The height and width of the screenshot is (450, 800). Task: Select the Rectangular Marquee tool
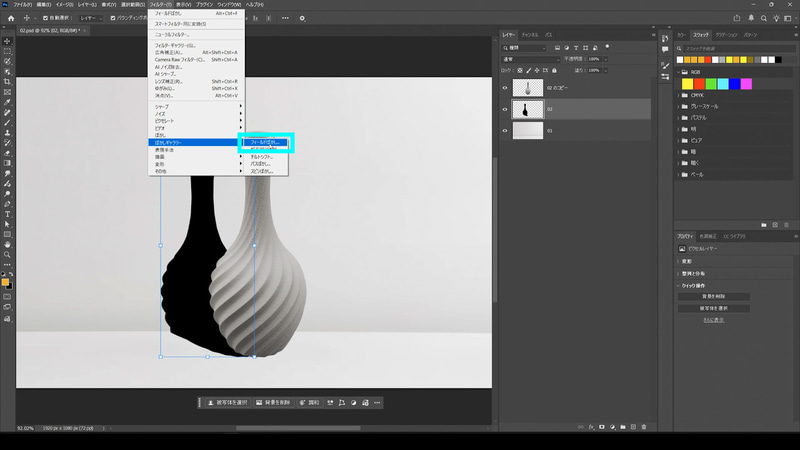click(x=7, y=52)
